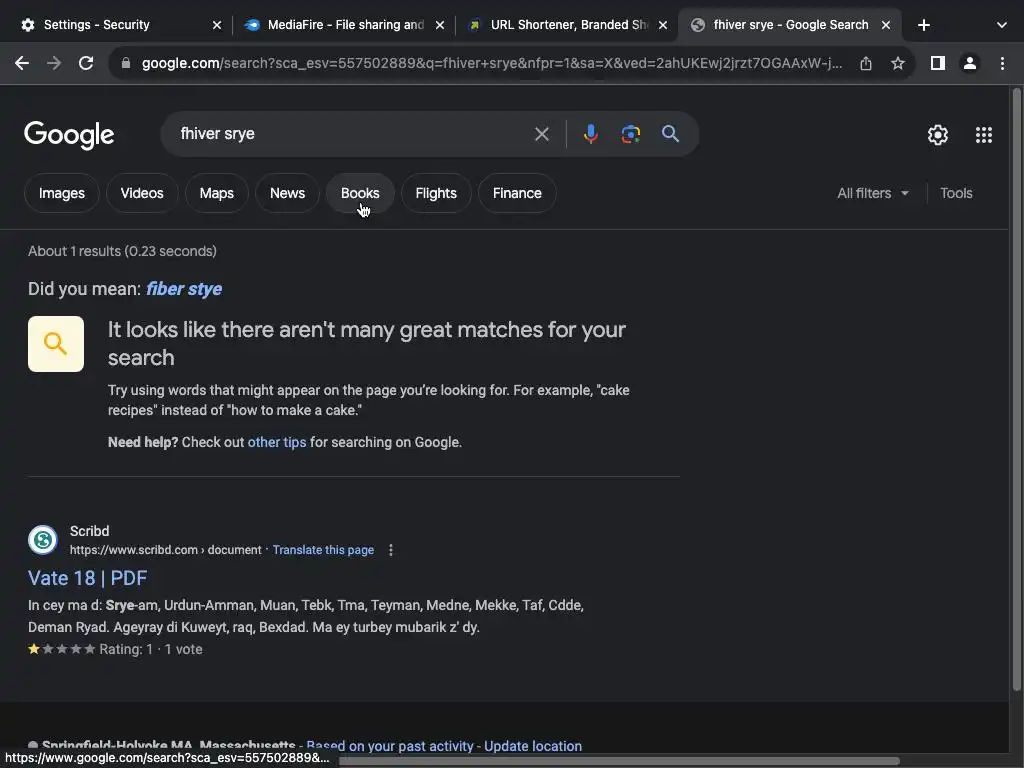Click Based on your past activity

389,746
